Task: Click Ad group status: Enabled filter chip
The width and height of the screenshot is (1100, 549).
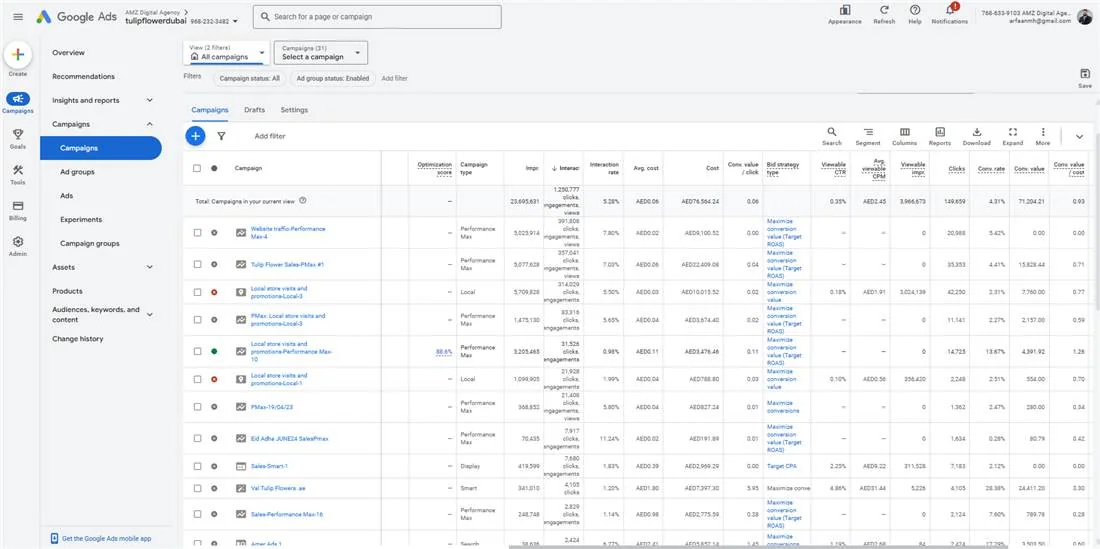Action: [x=333, y=79]
